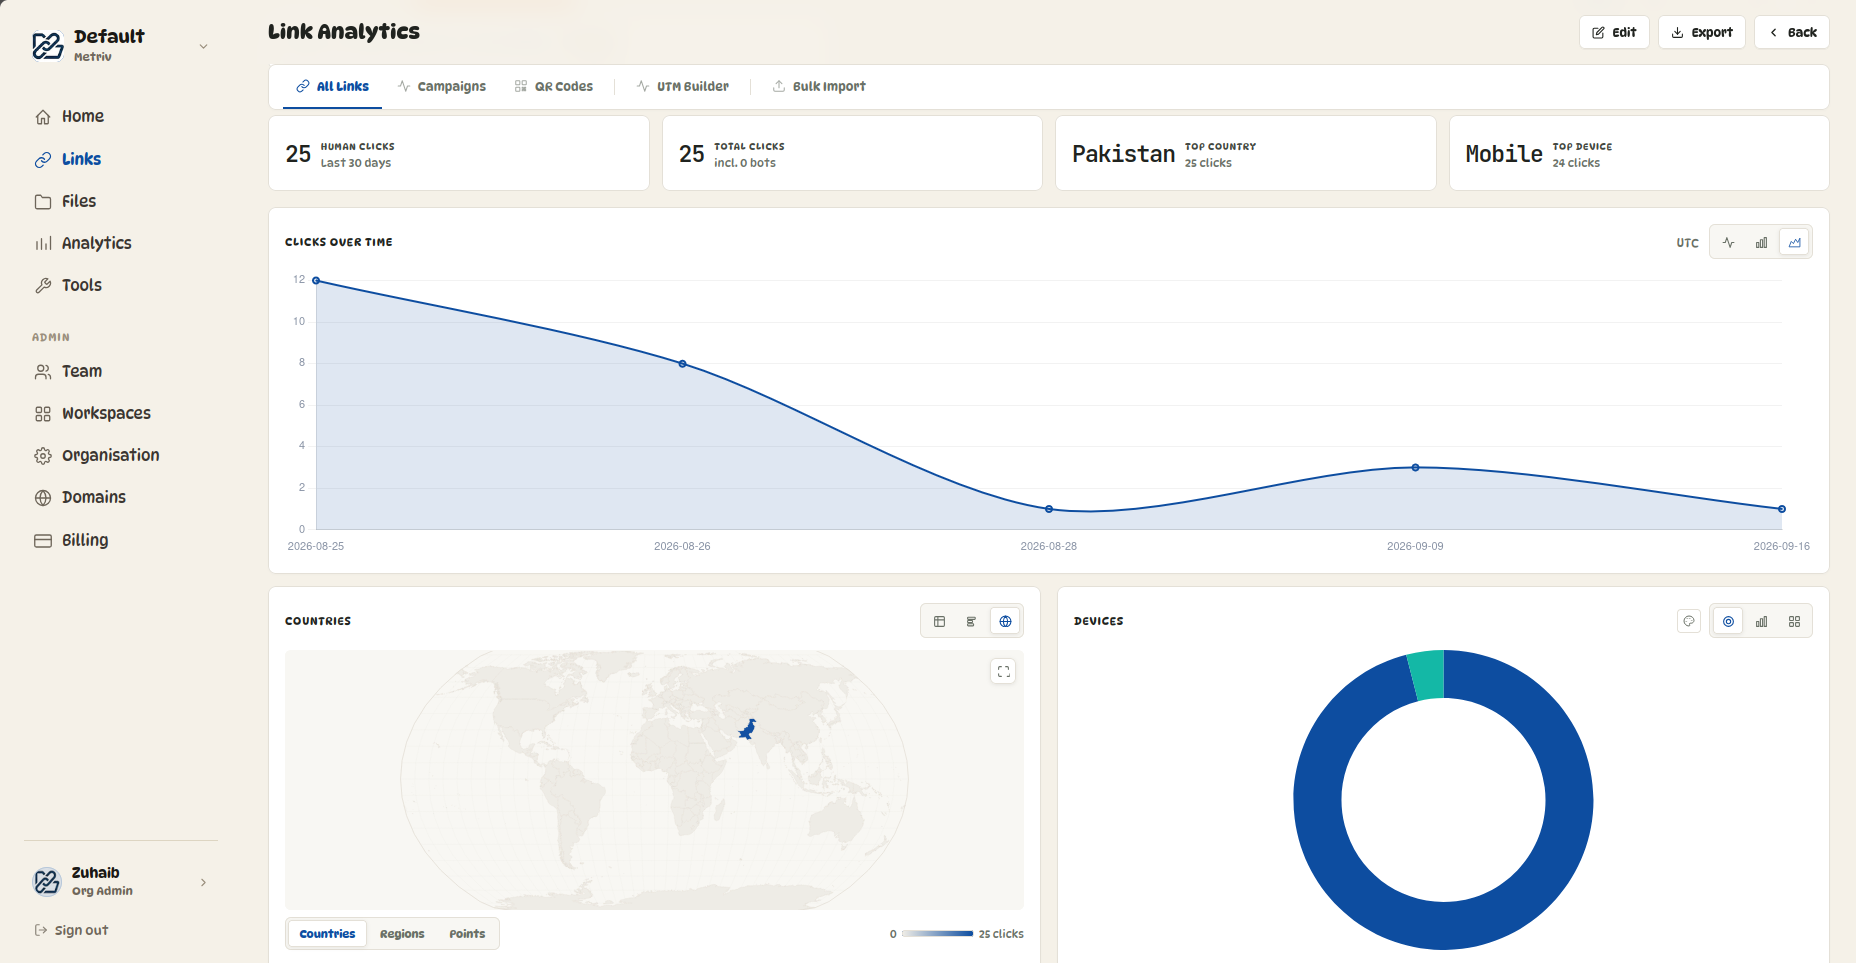Show the countries as a table
The height and width of the screenshot is (963, 1856).
pyautogui.click(x=939, y=621)
